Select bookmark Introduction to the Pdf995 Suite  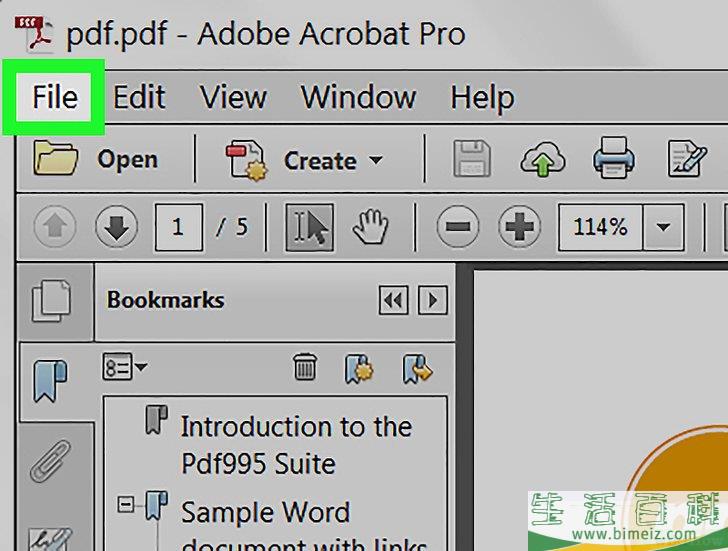296,445
